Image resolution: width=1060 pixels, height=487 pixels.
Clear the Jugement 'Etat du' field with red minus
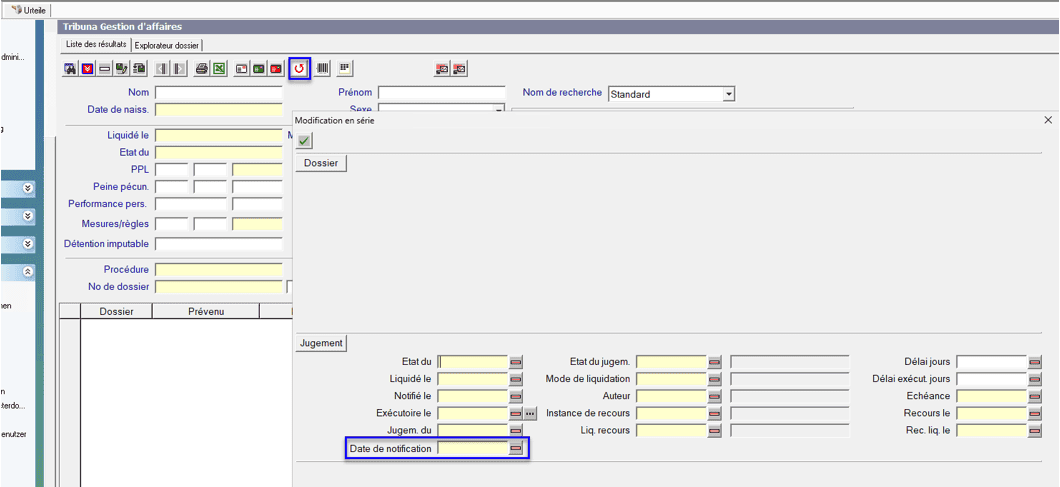pyautogui.click(x=516, y=362)
